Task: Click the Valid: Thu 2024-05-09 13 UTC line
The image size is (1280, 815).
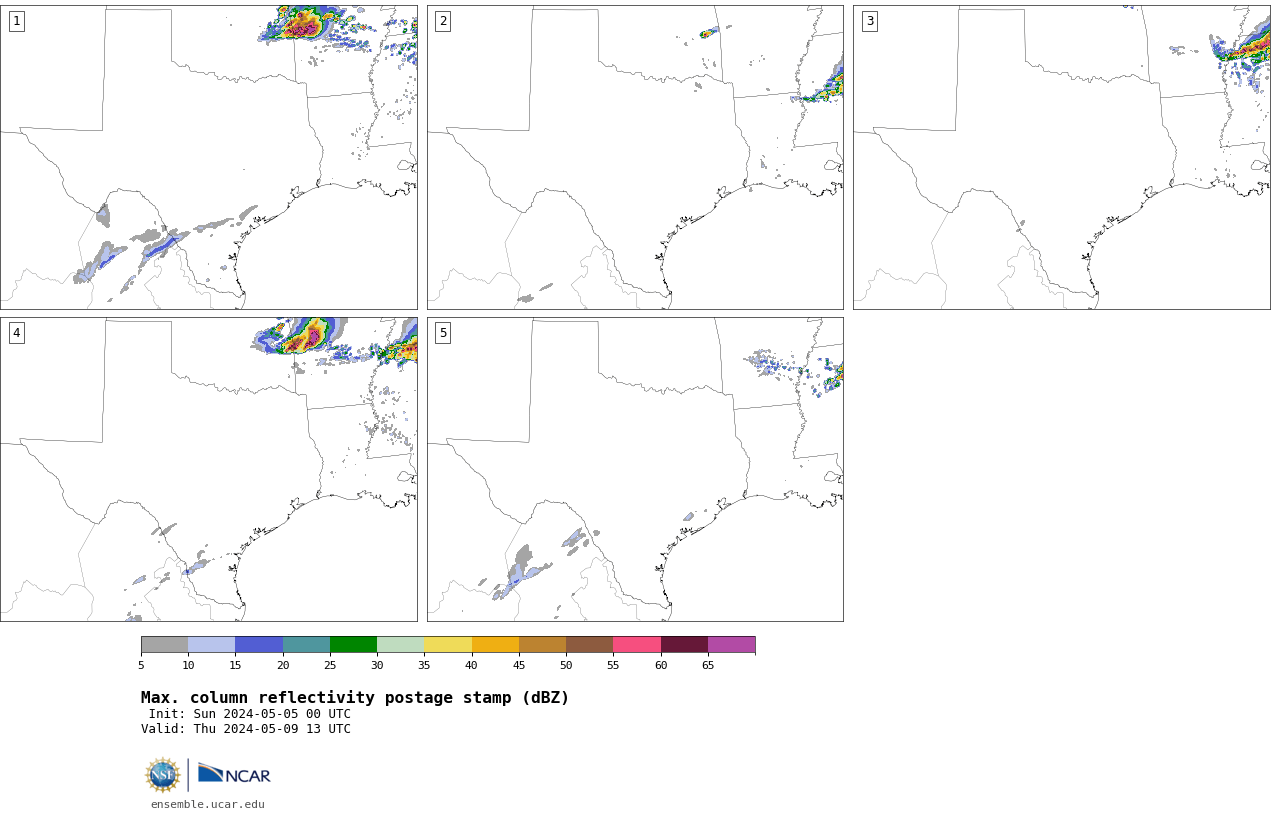Action: pos(246,729)
